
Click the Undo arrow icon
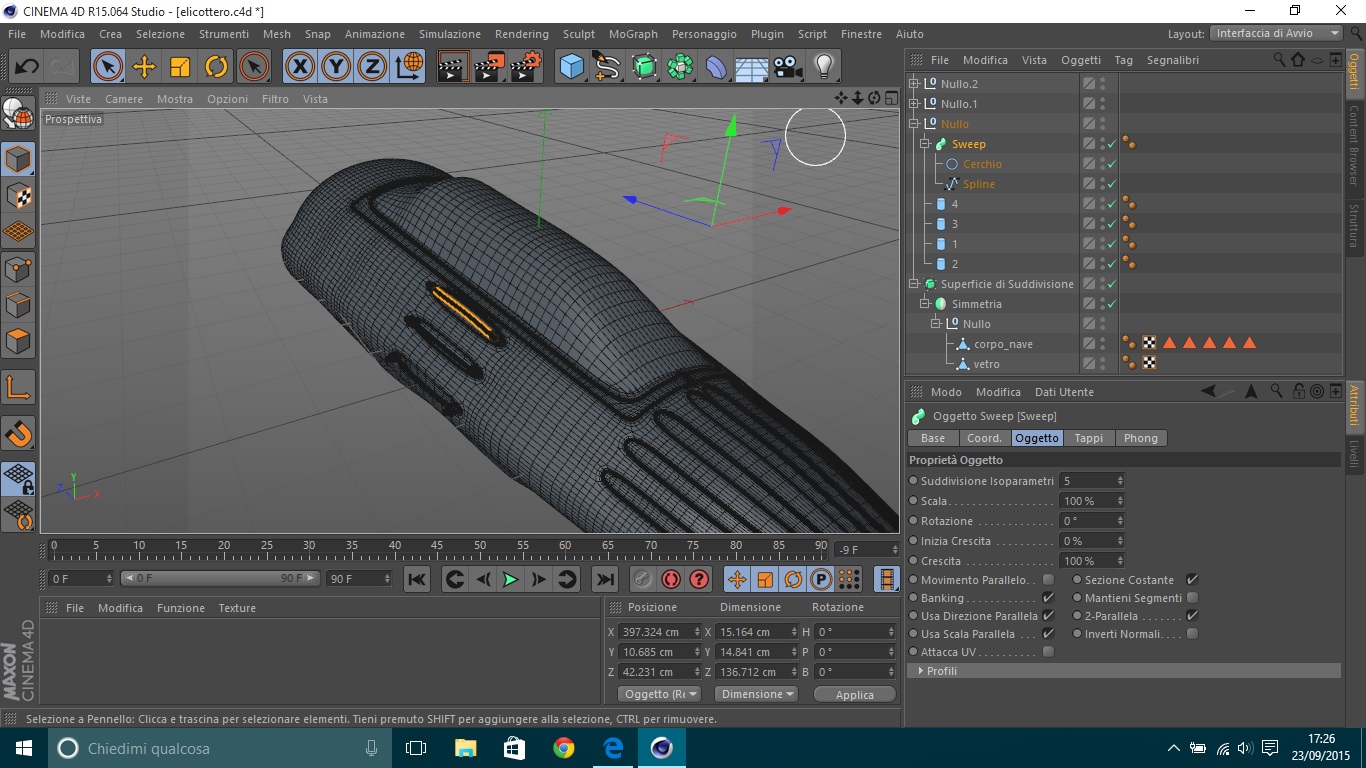27,67
